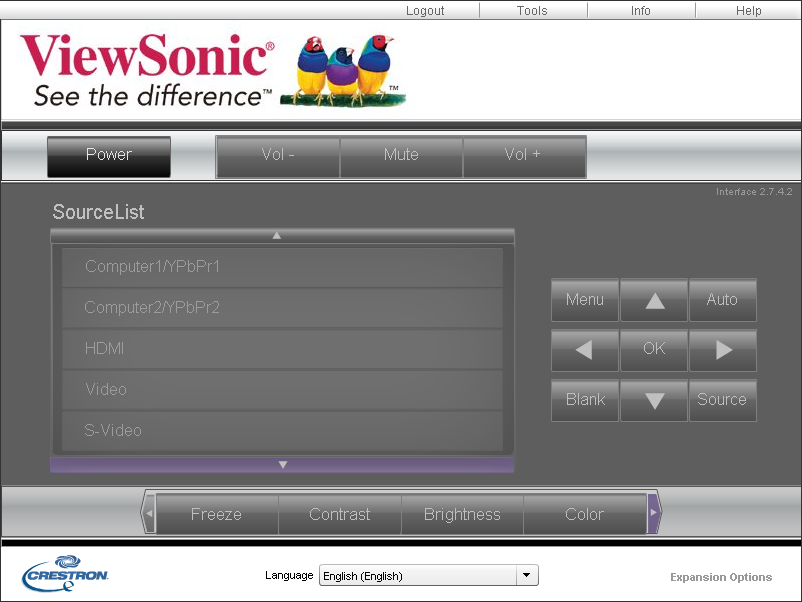Select S-Video source
The height and width of the screenshot is (602, 802).
pyautogui.click(x=282, y=431)
